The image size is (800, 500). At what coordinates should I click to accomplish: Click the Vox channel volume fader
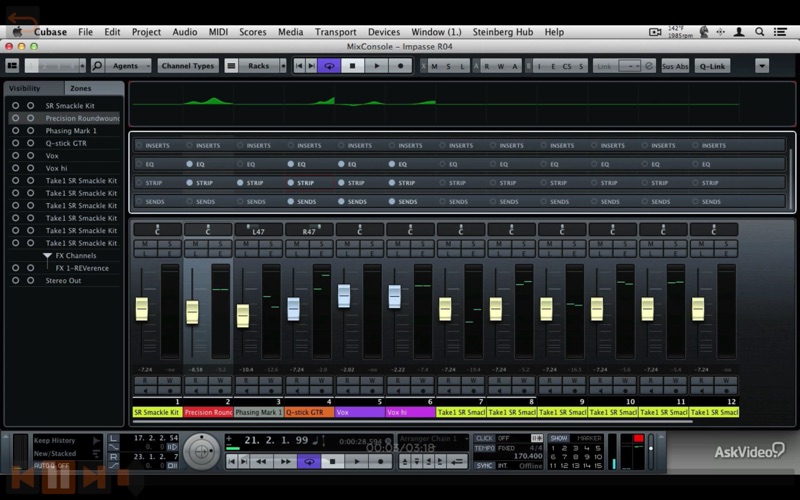pyautogui.click(x=344, y=296)
